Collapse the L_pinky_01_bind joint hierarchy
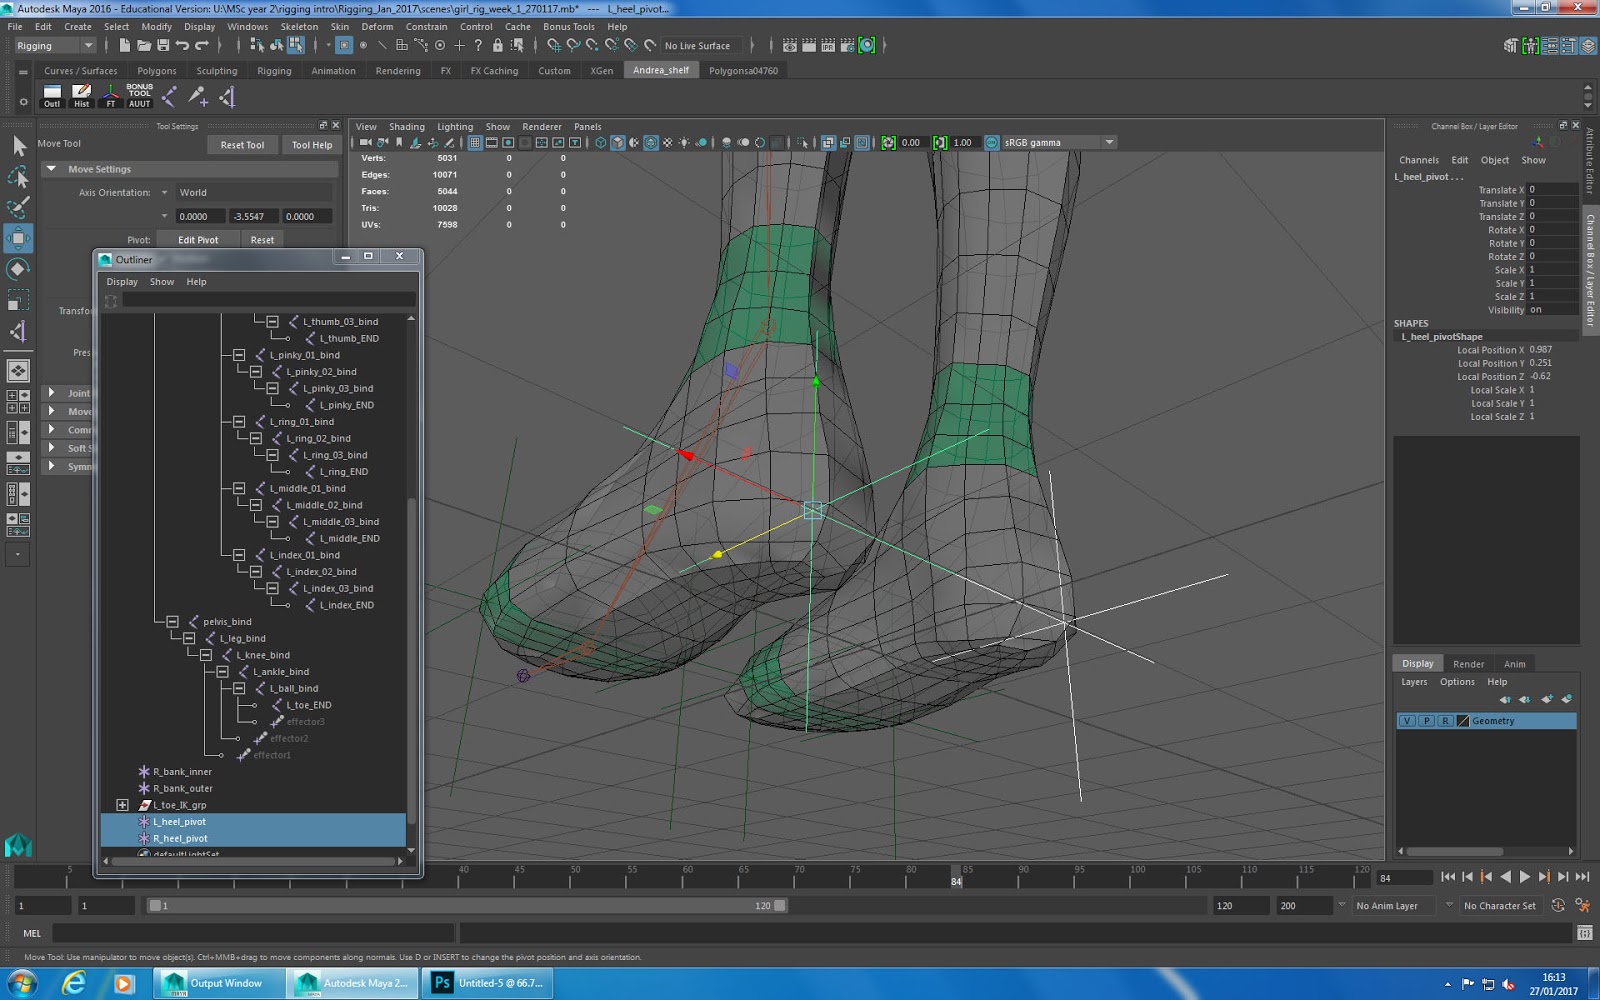Viewport: 1600px width, 1000px height. point(238,354)
